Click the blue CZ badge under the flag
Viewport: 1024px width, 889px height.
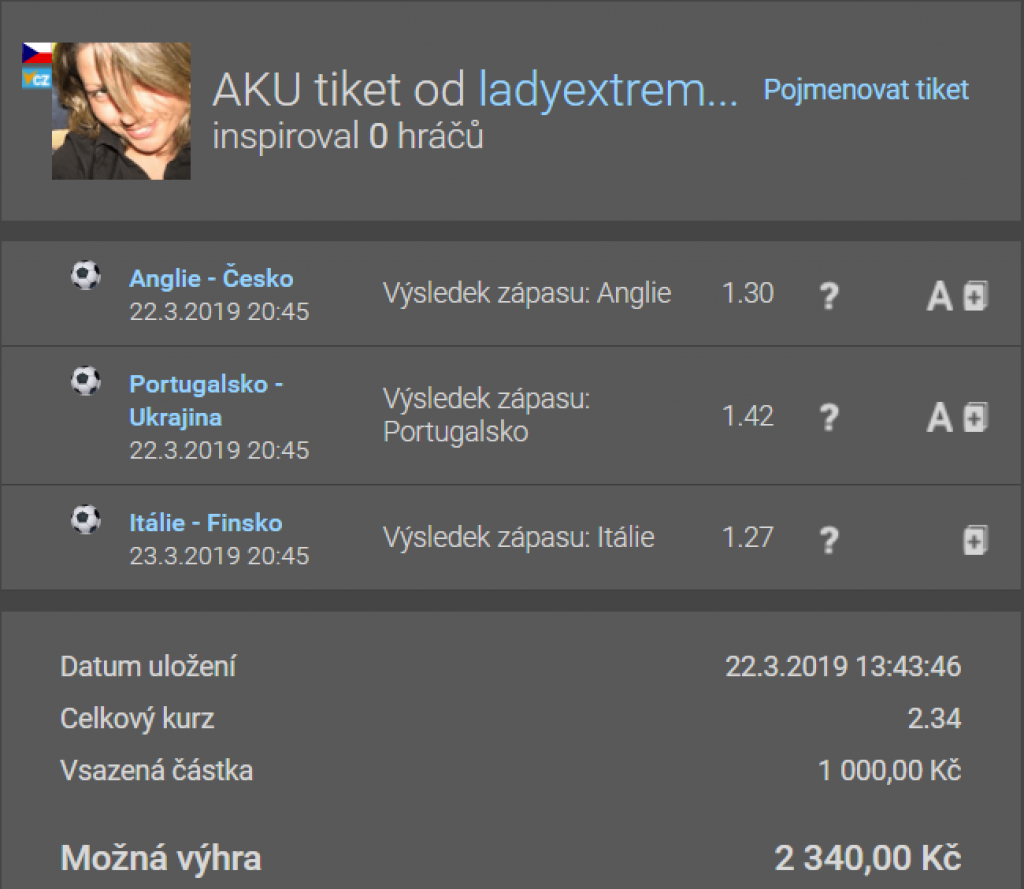(x=37, y=78)
